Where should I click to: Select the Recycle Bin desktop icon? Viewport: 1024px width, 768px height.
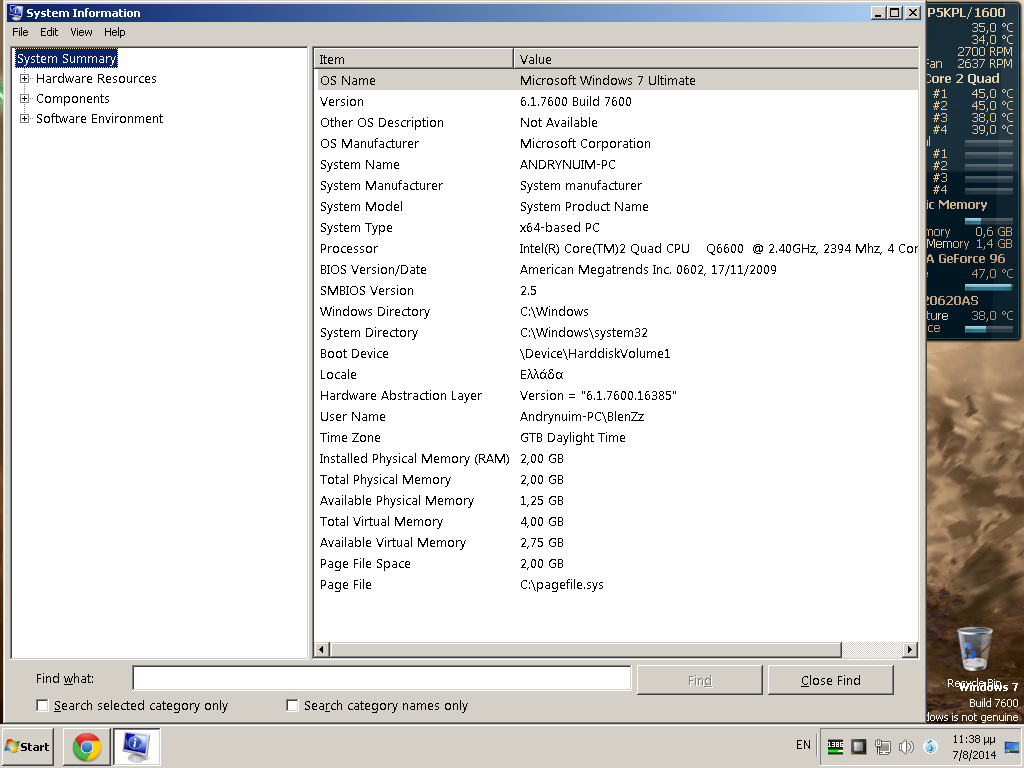pyautogui.click(x=975, y=658)
